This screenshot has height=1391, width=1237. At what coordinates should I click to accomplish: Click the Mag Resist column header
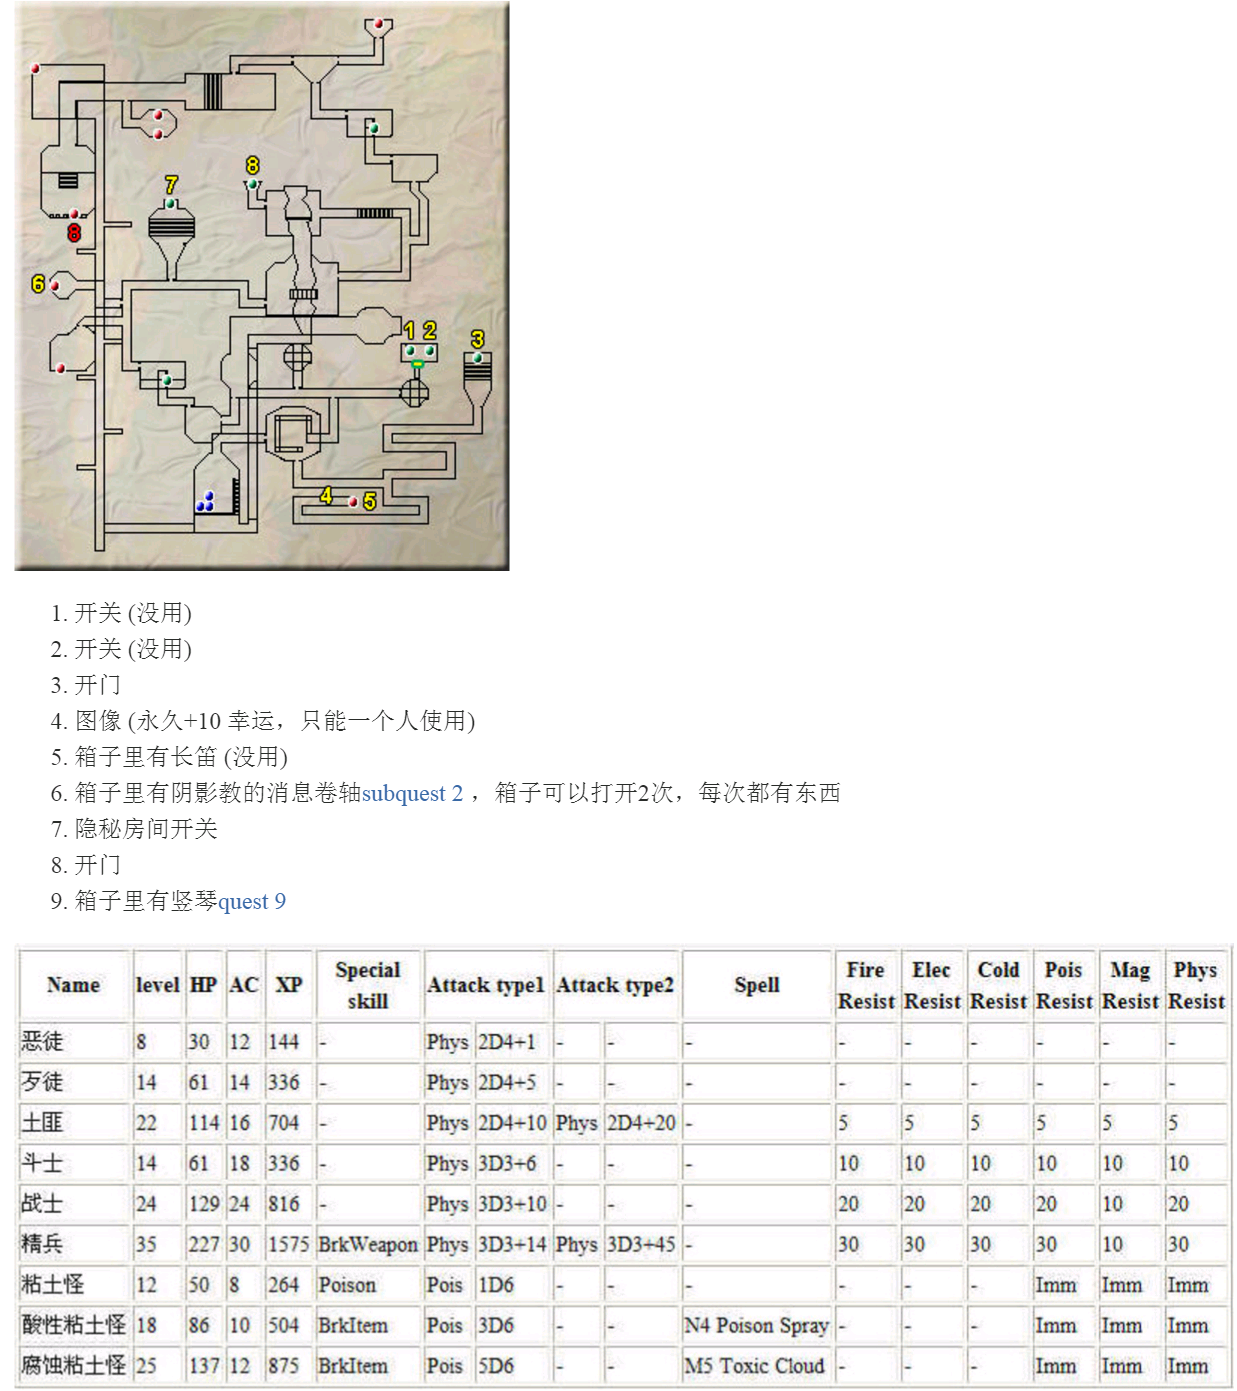1130,985
